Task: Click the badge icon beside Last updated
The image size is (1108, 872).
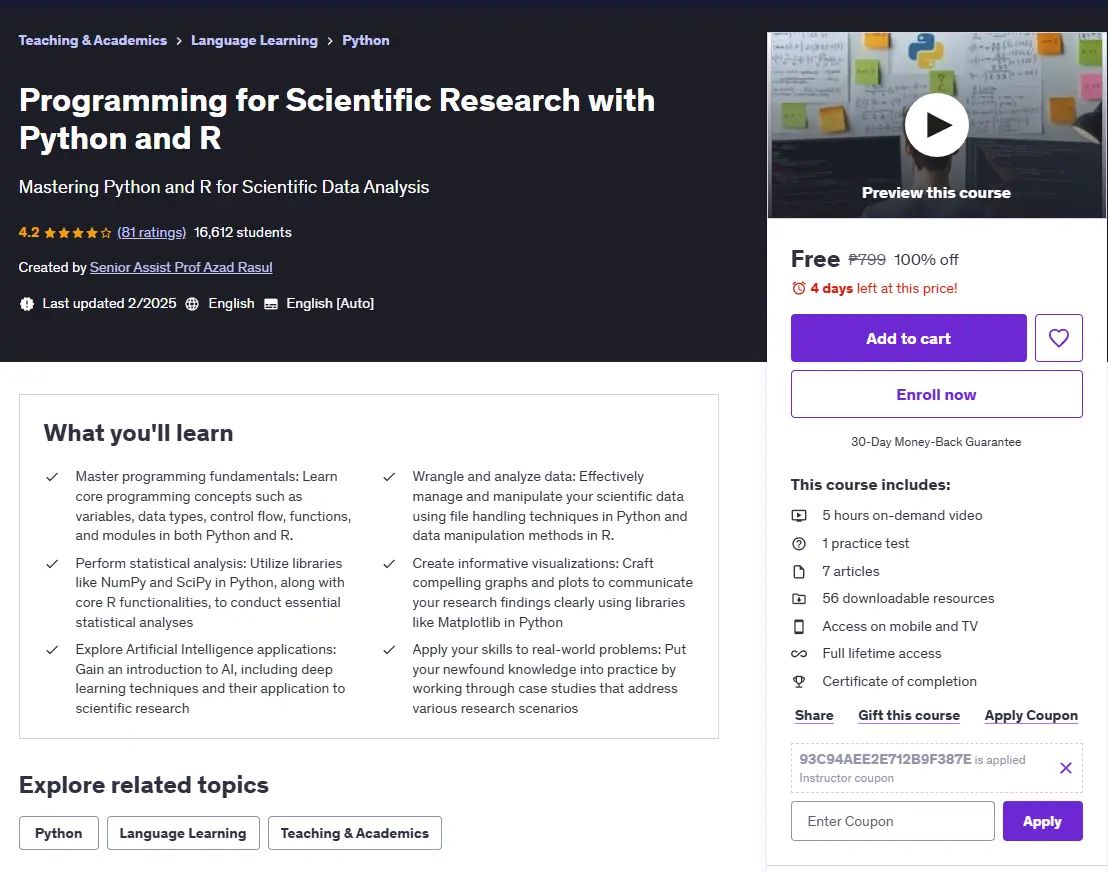Action: coord(27,304)
